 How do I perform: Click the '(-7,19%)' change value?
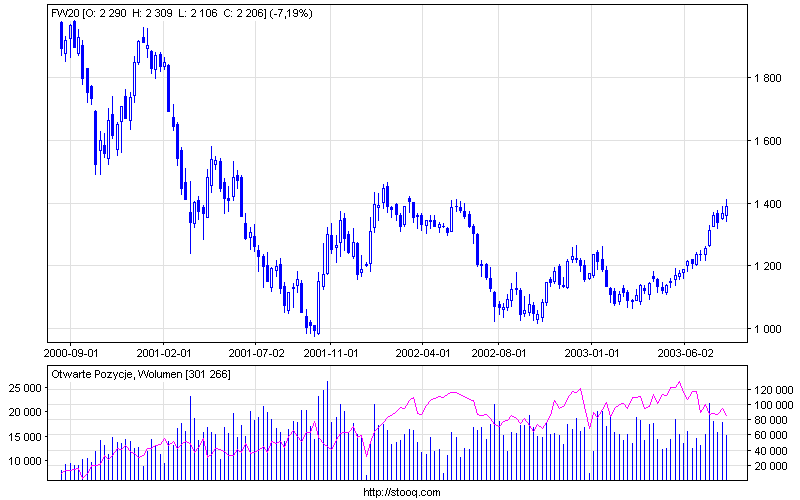coord(291,14)
